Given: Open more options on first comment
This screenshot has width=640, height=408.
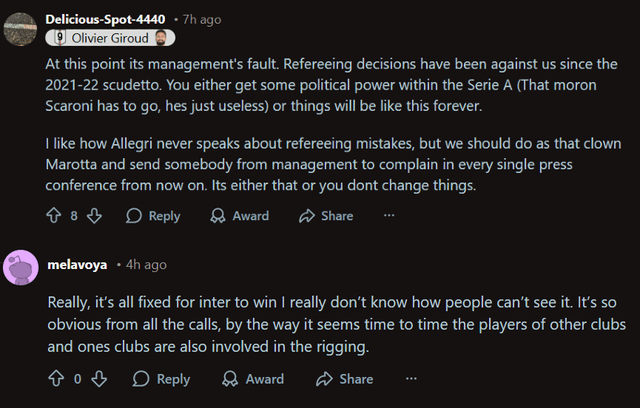Looking at the screenshot, I should 389,215.
